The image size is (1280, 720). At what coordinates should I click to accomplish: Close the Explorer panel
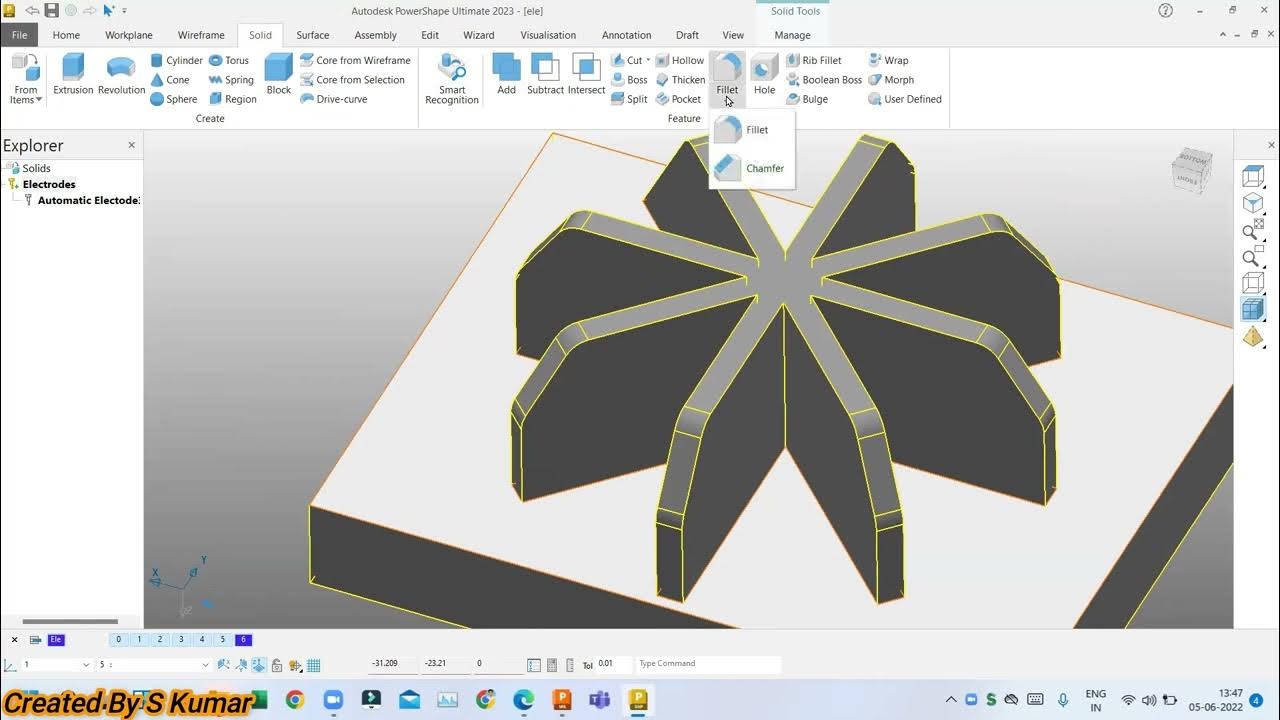pyautogui.click(x=131, y=145)
